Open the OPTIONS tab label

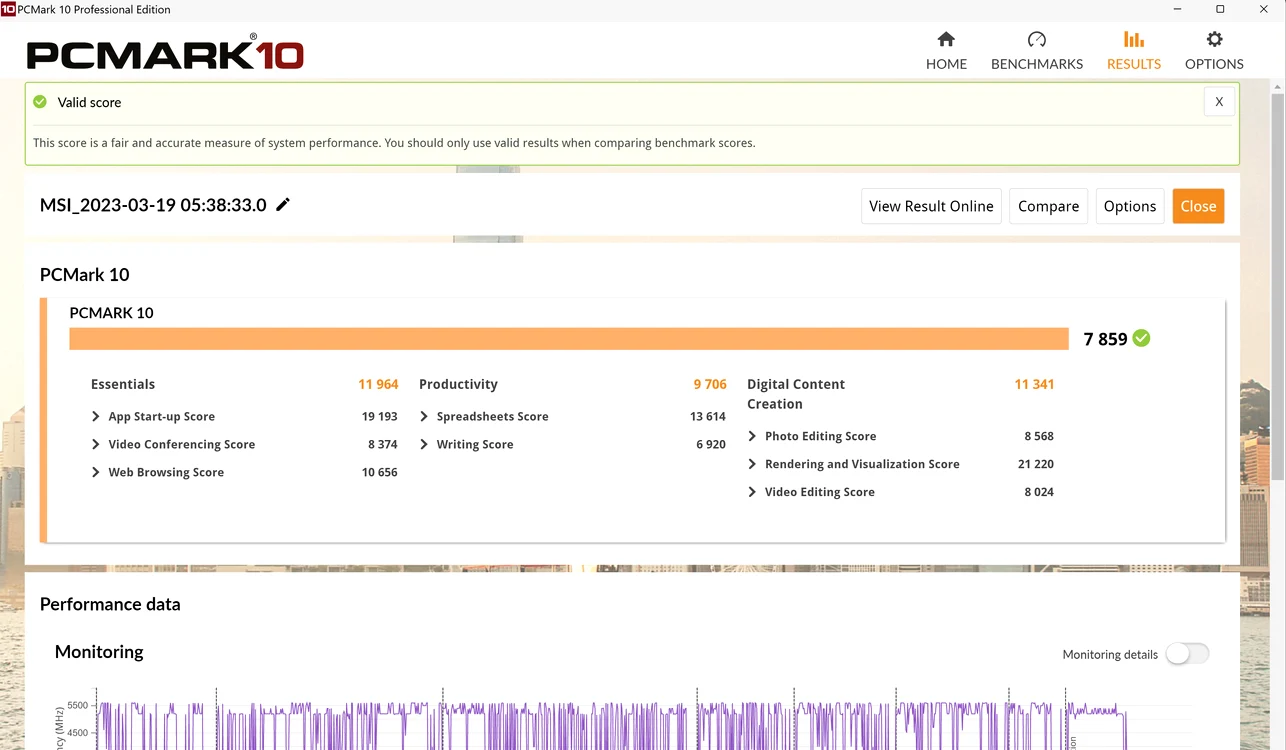pos(1214,64)
